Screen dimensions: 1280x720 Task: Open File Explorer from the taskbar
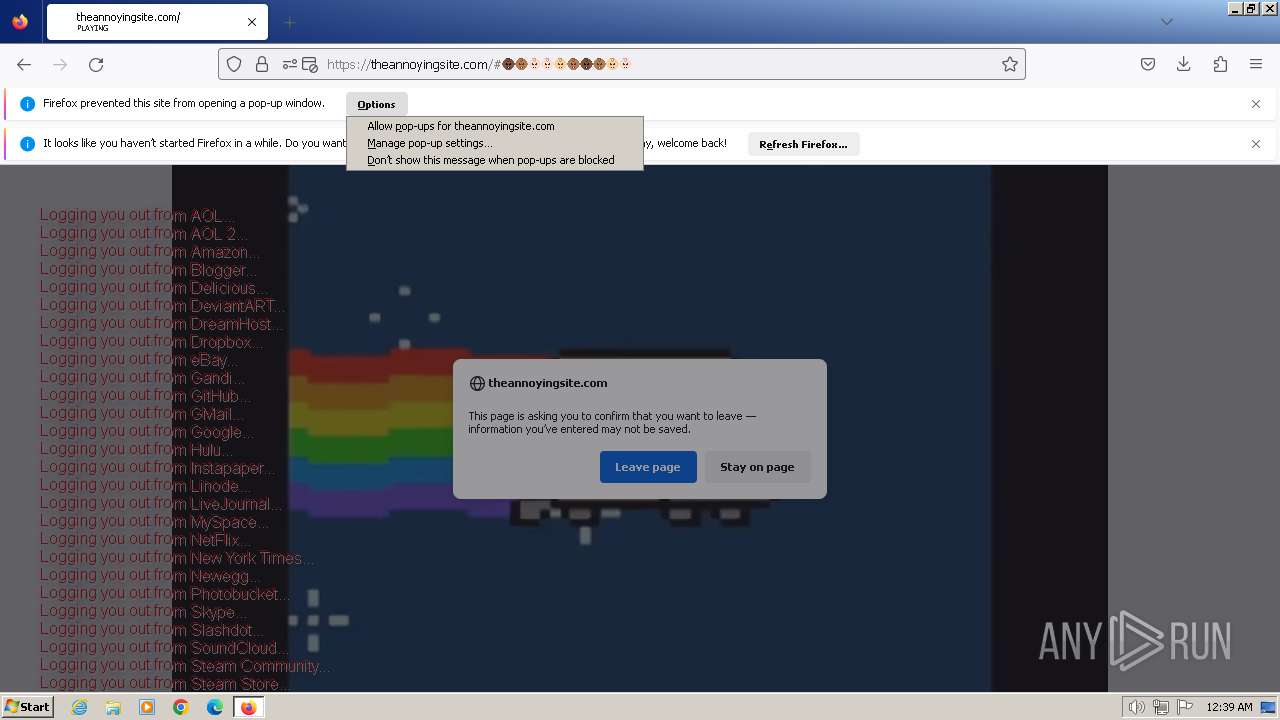point(113,707)
